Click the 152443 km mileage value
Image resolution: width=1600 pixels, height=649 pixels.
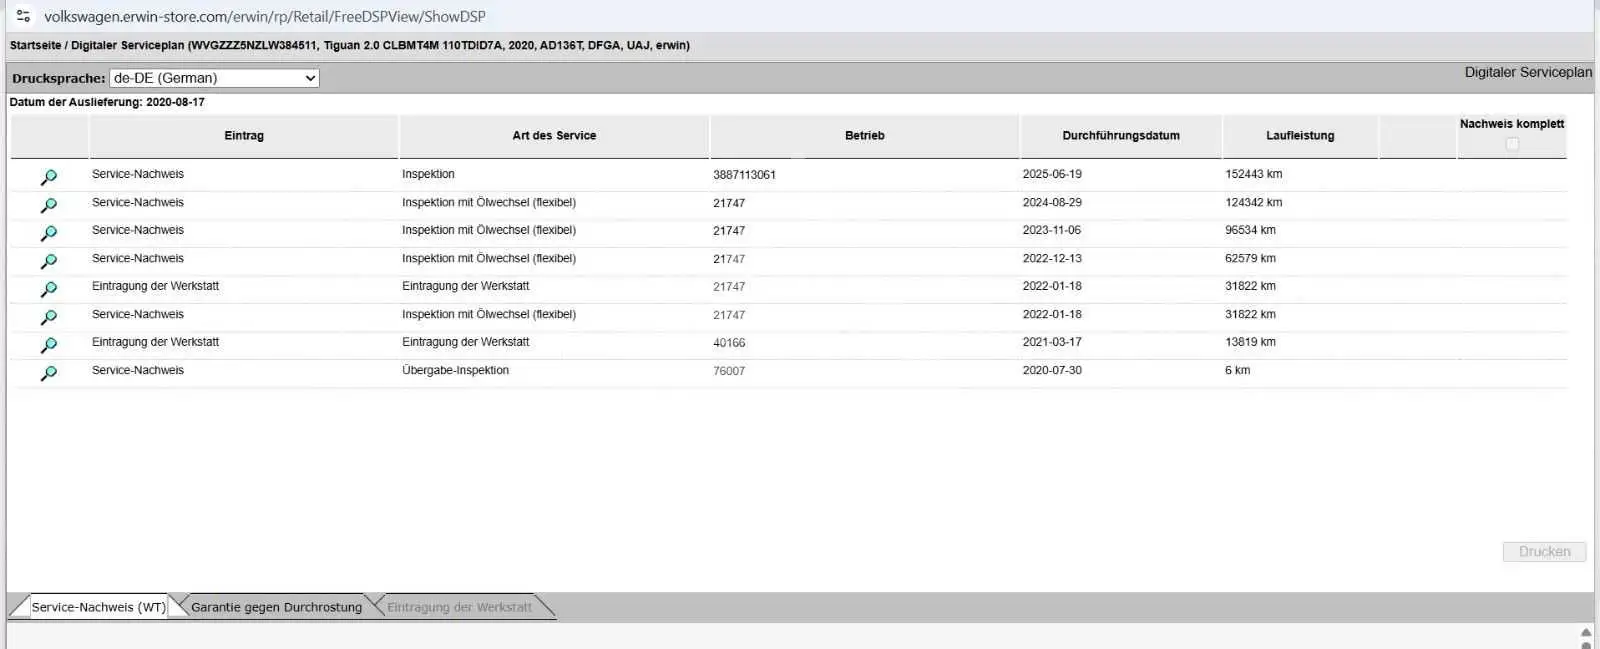click(x=1254, y=174)
